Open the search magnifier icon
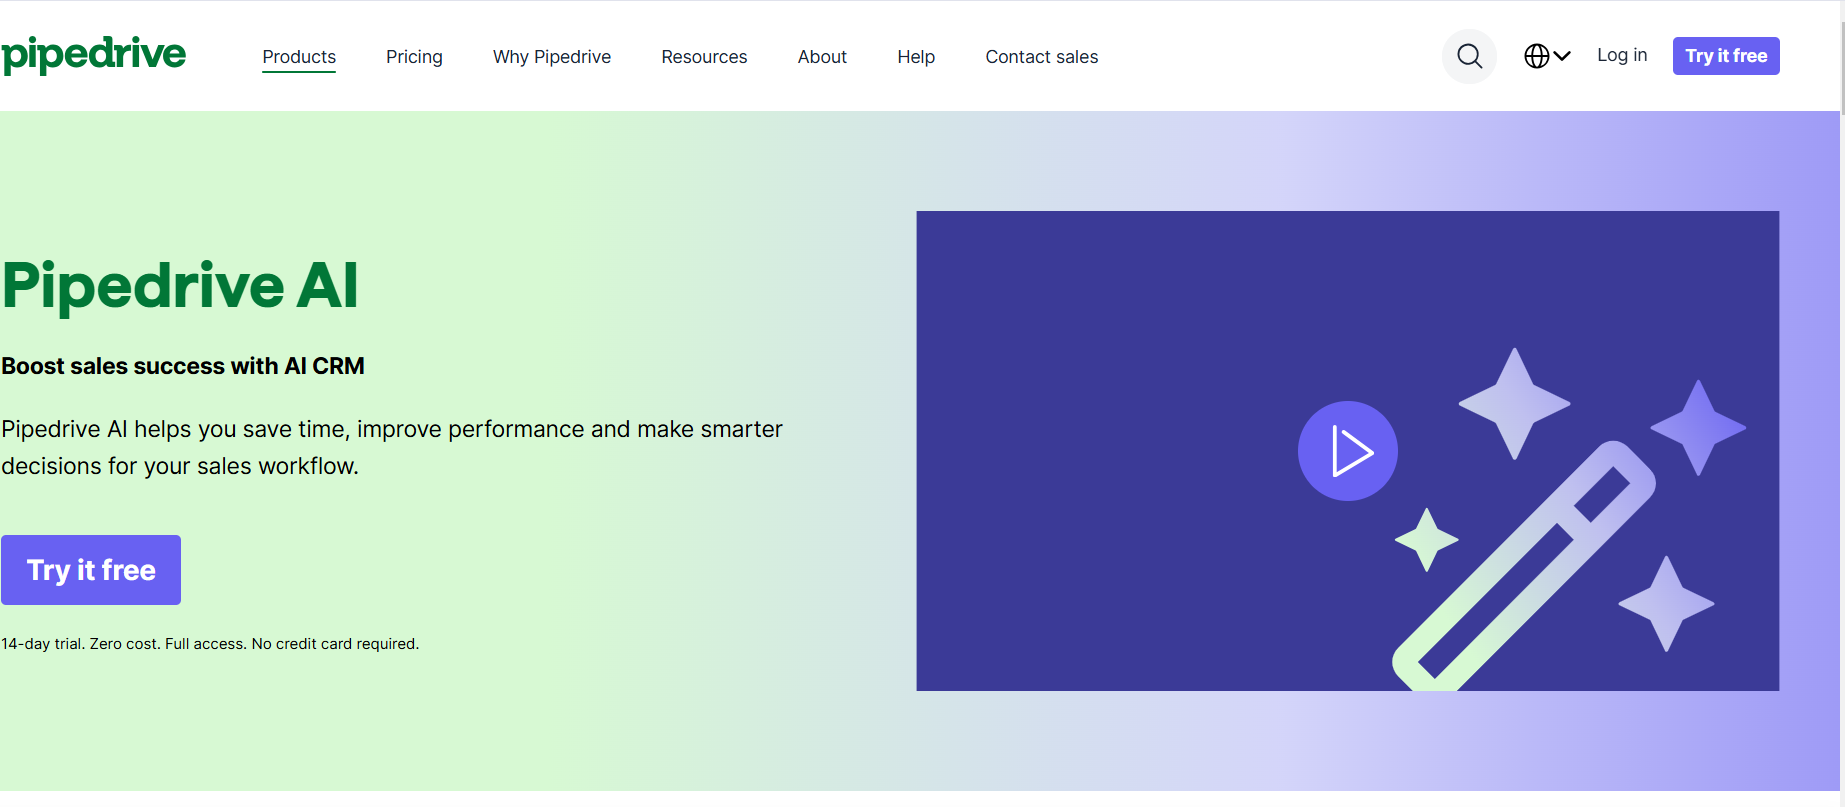Screen dimensions: 1845x807 1469,56
